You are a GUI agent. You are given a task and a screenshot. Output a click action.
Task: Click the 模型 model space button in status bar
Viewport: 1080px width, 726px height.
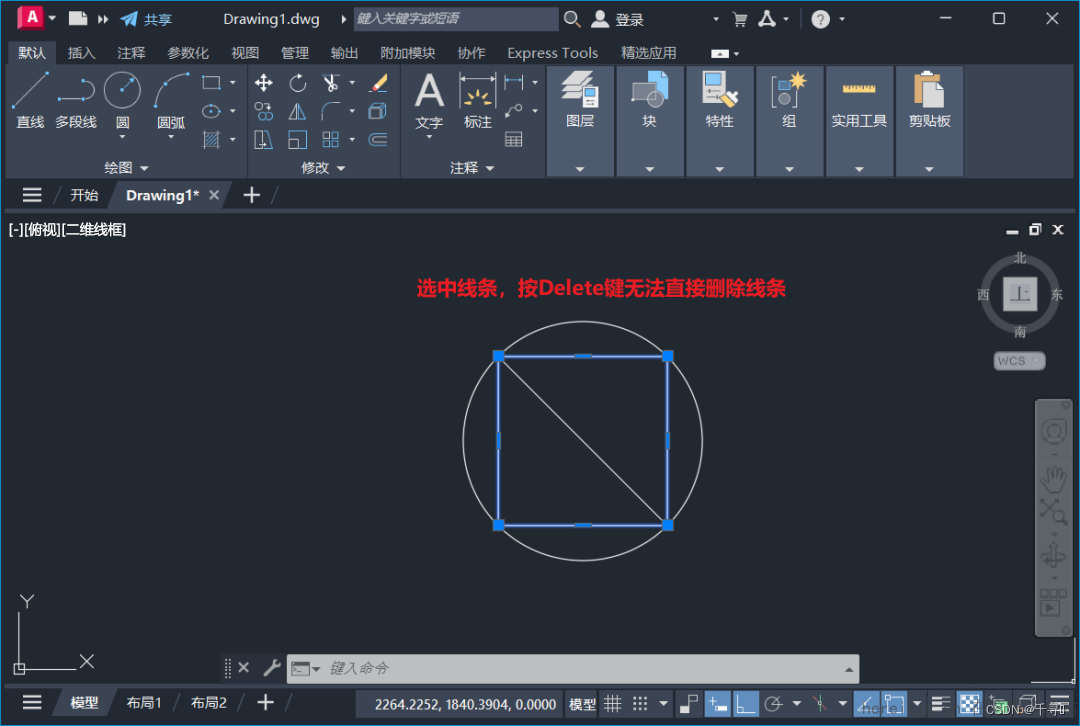pyautogui.click(x=582, y=704)
